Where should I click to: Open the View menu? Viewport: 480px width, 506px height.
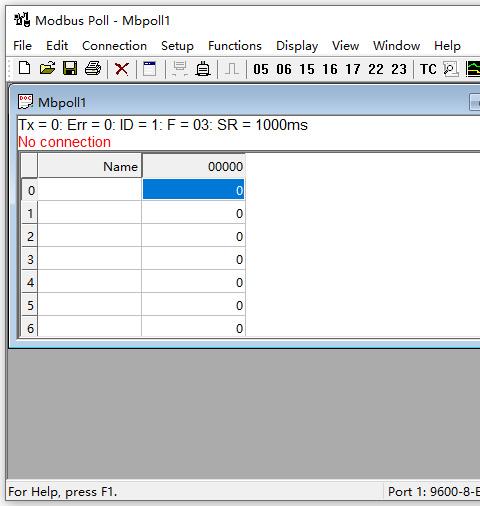pyautogui.click(x=345, y=46)
